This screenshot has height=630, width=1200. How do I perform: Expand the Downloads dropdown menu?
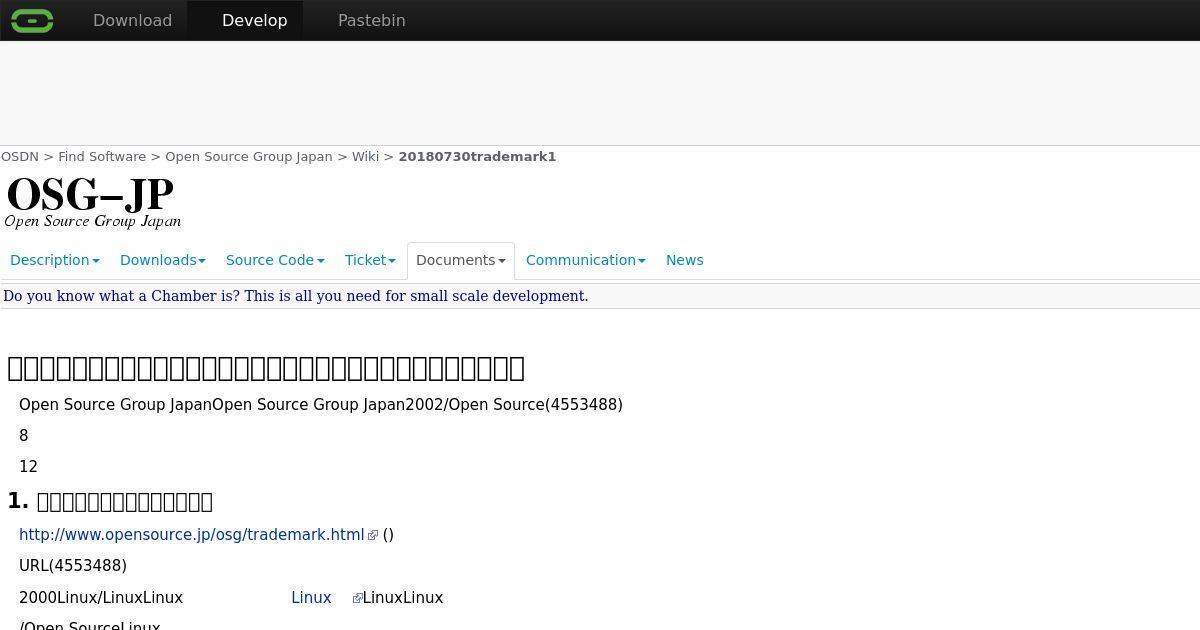pos(162,260)
